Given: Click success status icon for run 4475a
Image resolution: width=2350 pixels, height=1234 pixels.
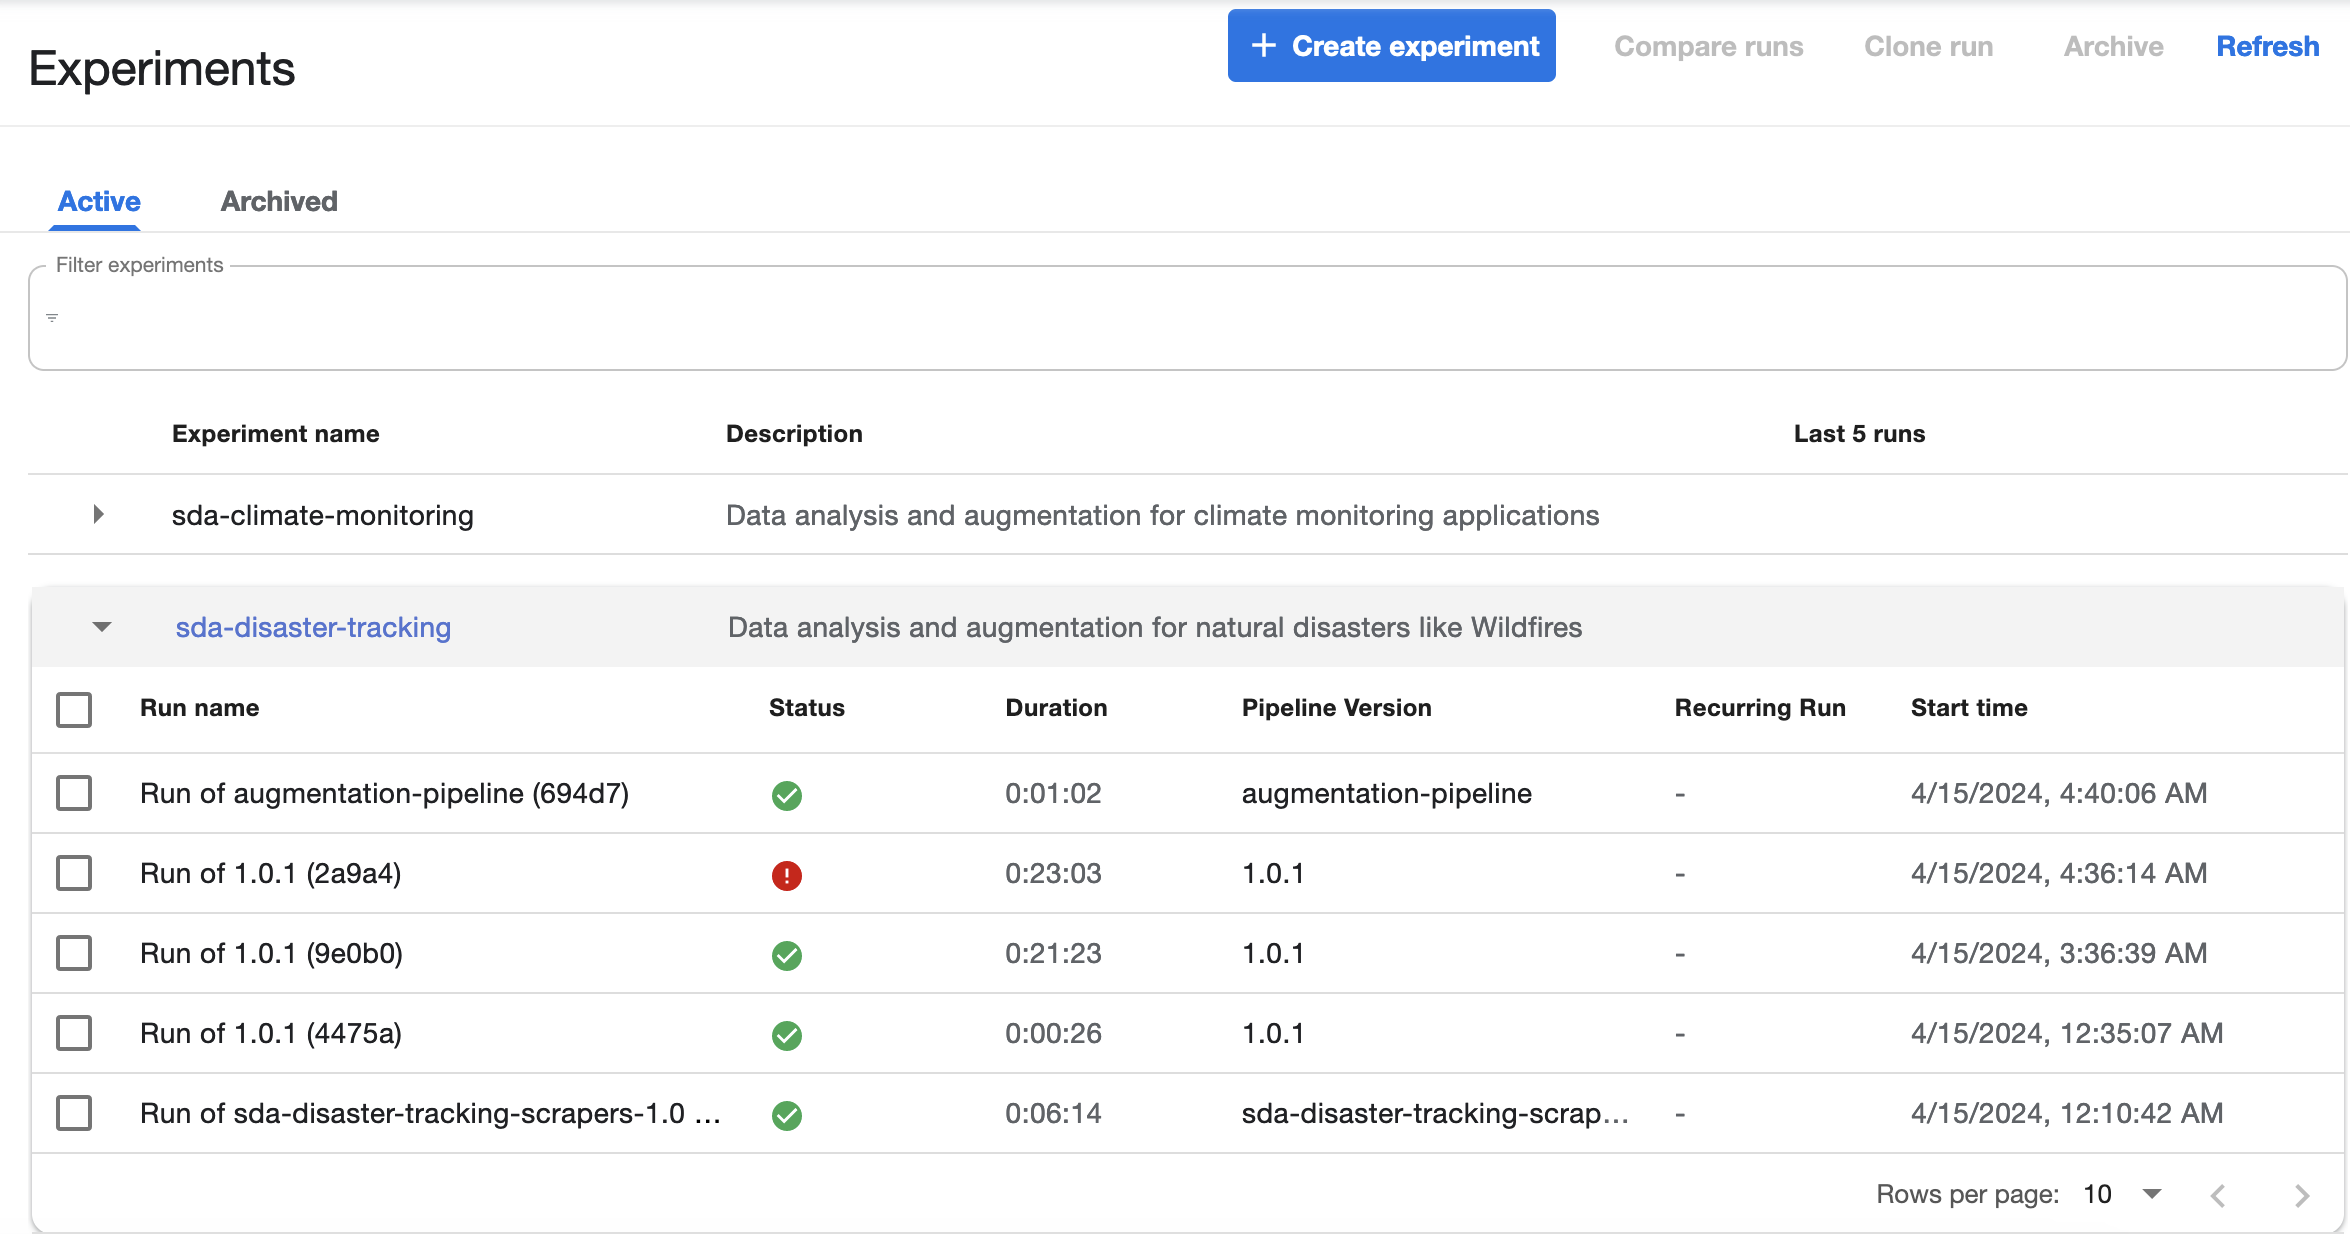Looking at the screenshot, I should tap(787, 1035).
